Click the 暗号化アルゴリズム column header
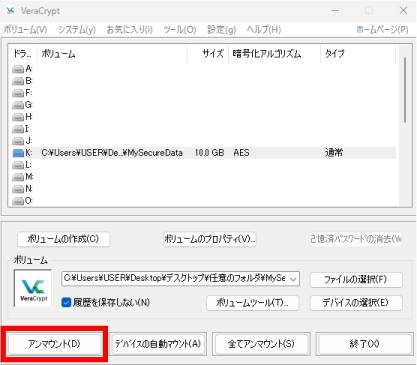The image size is (417, 365). coord(274,54)
